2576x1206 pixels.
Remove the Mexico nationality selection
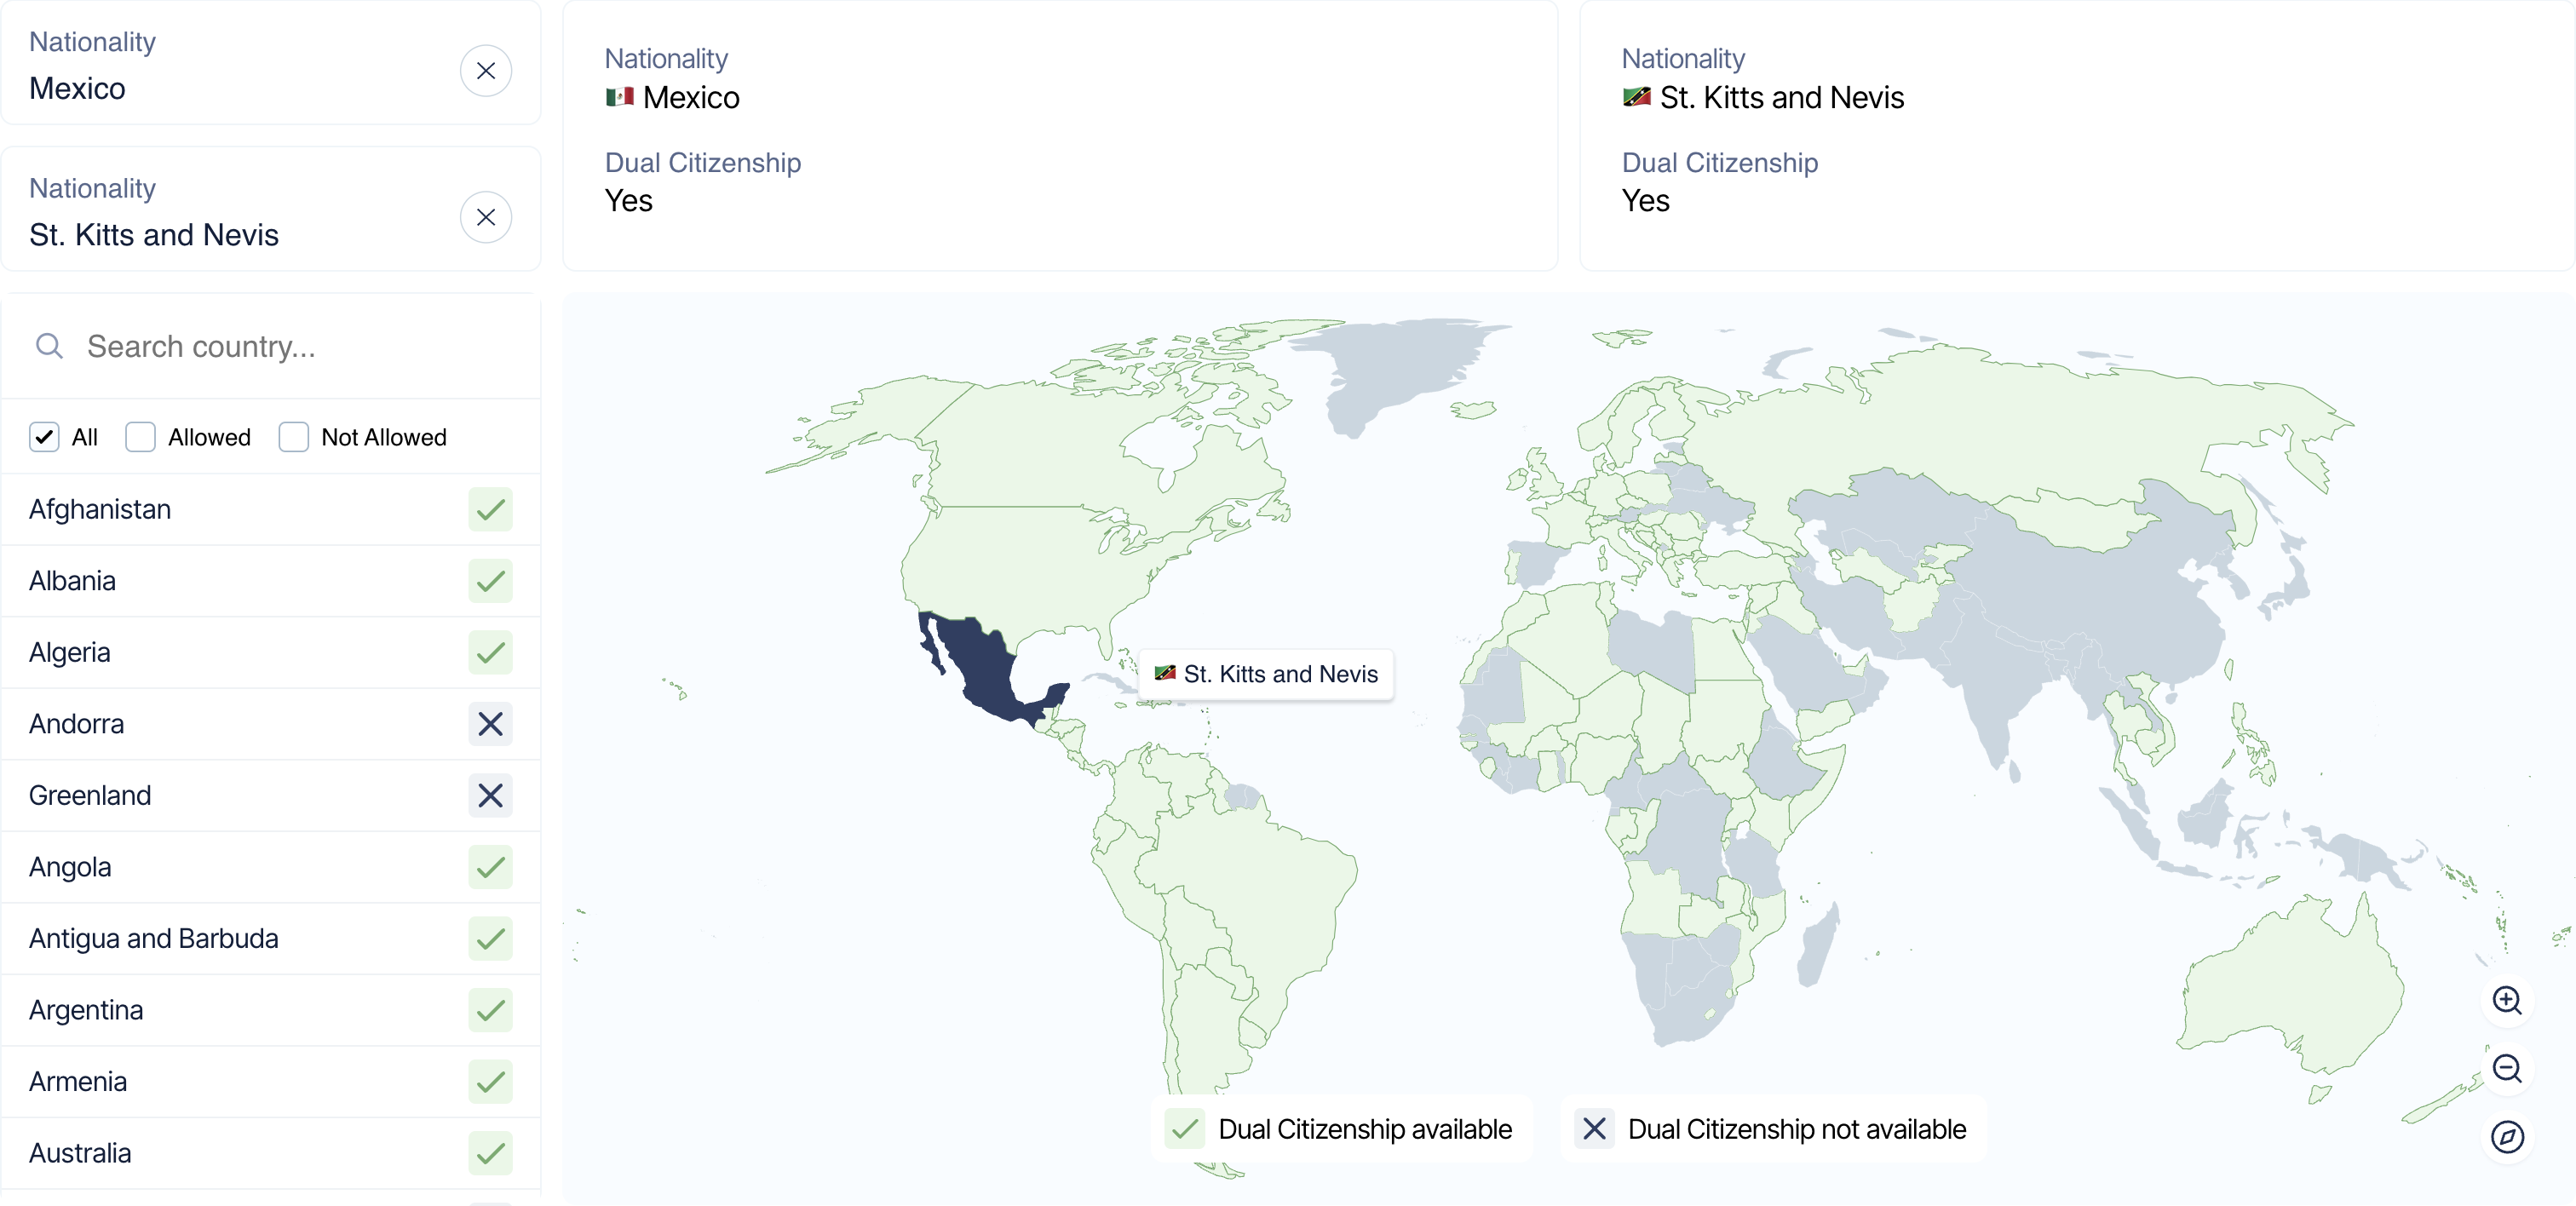(486, 71)
